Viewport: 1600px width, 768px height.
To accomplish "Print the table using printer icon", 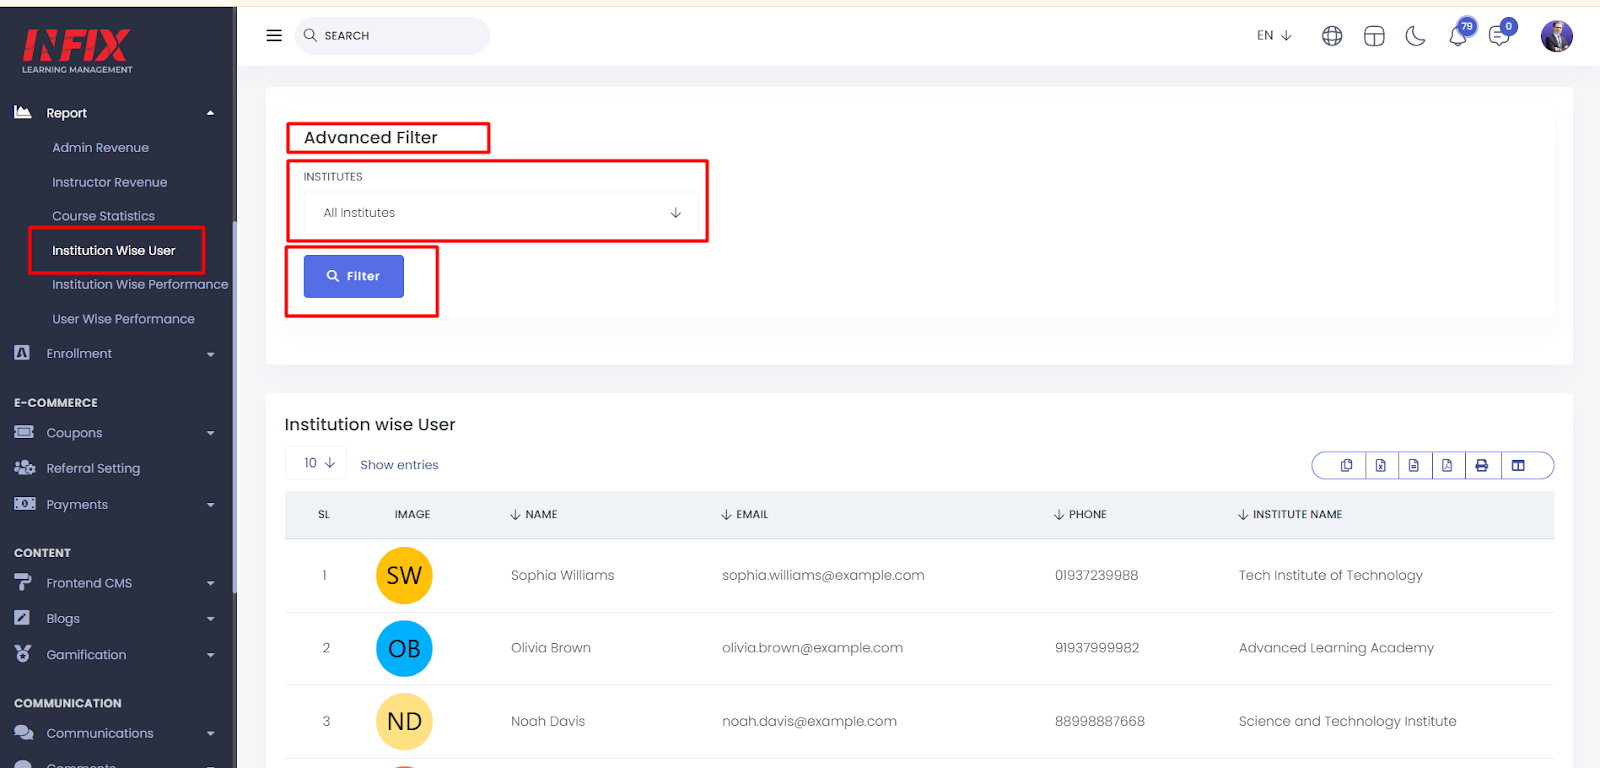I will [1482, 465].
